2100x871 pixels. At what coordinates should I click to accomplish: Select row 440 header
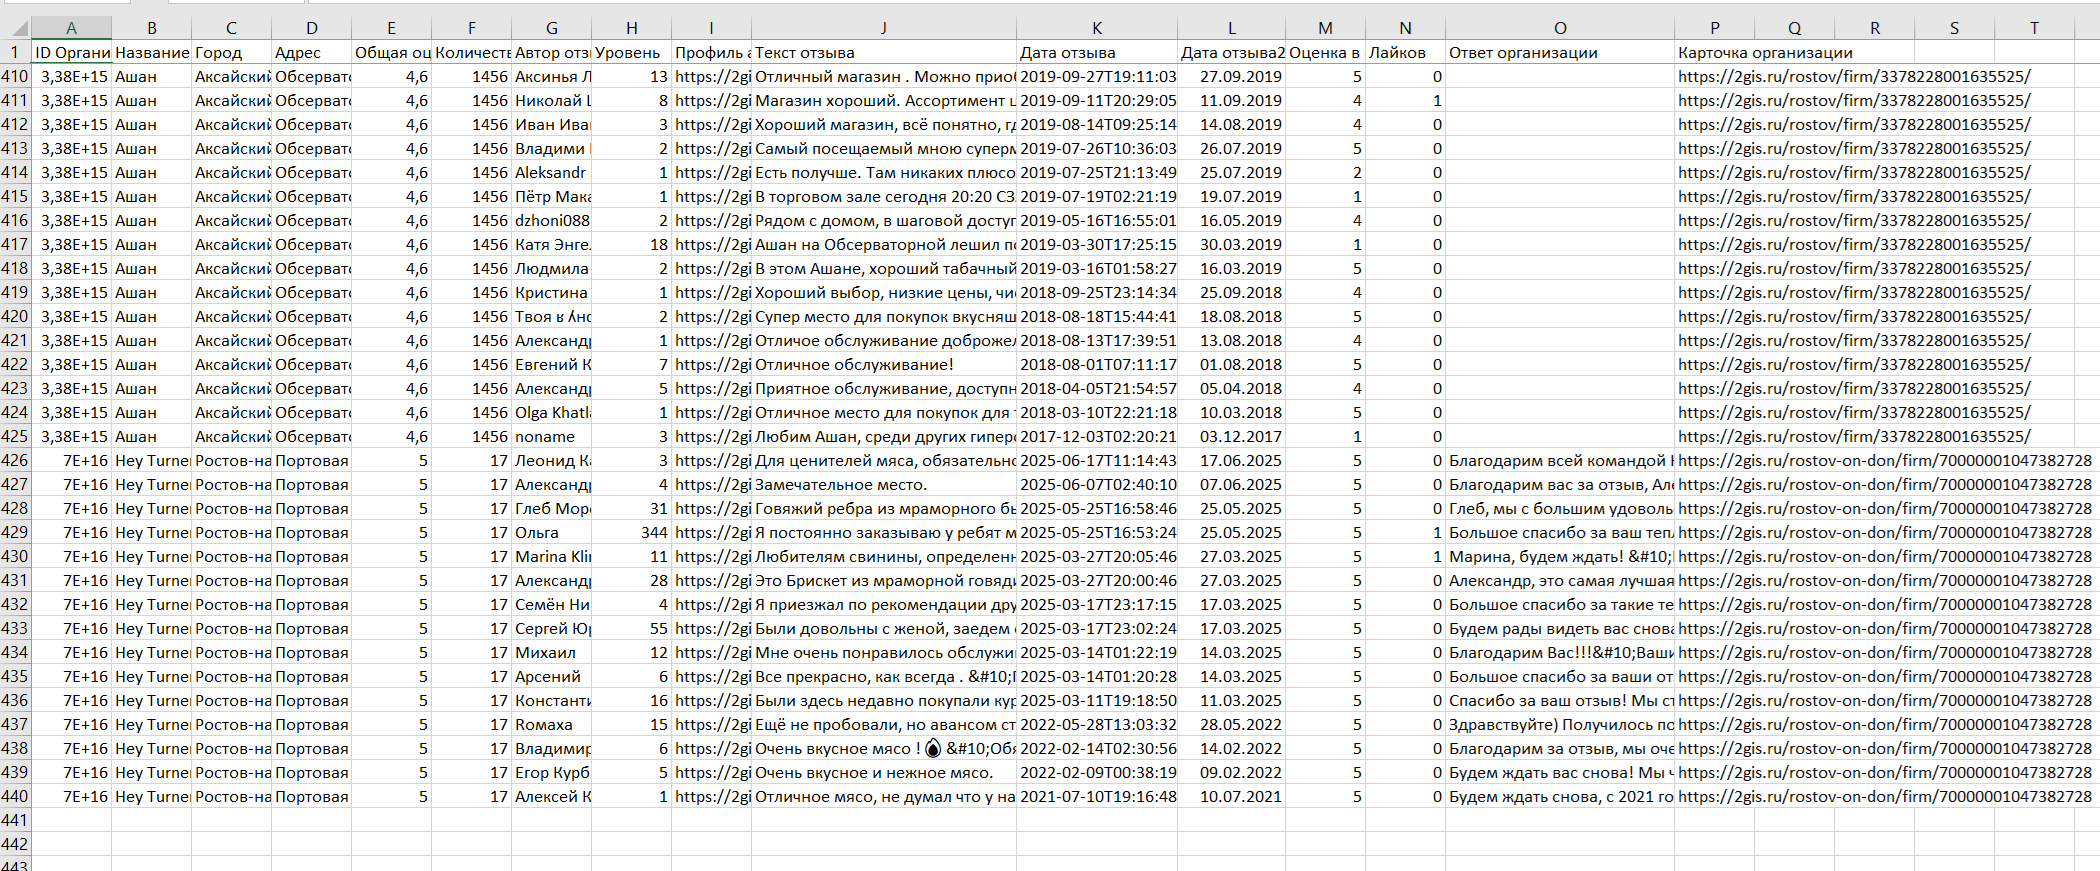point(15,796)
